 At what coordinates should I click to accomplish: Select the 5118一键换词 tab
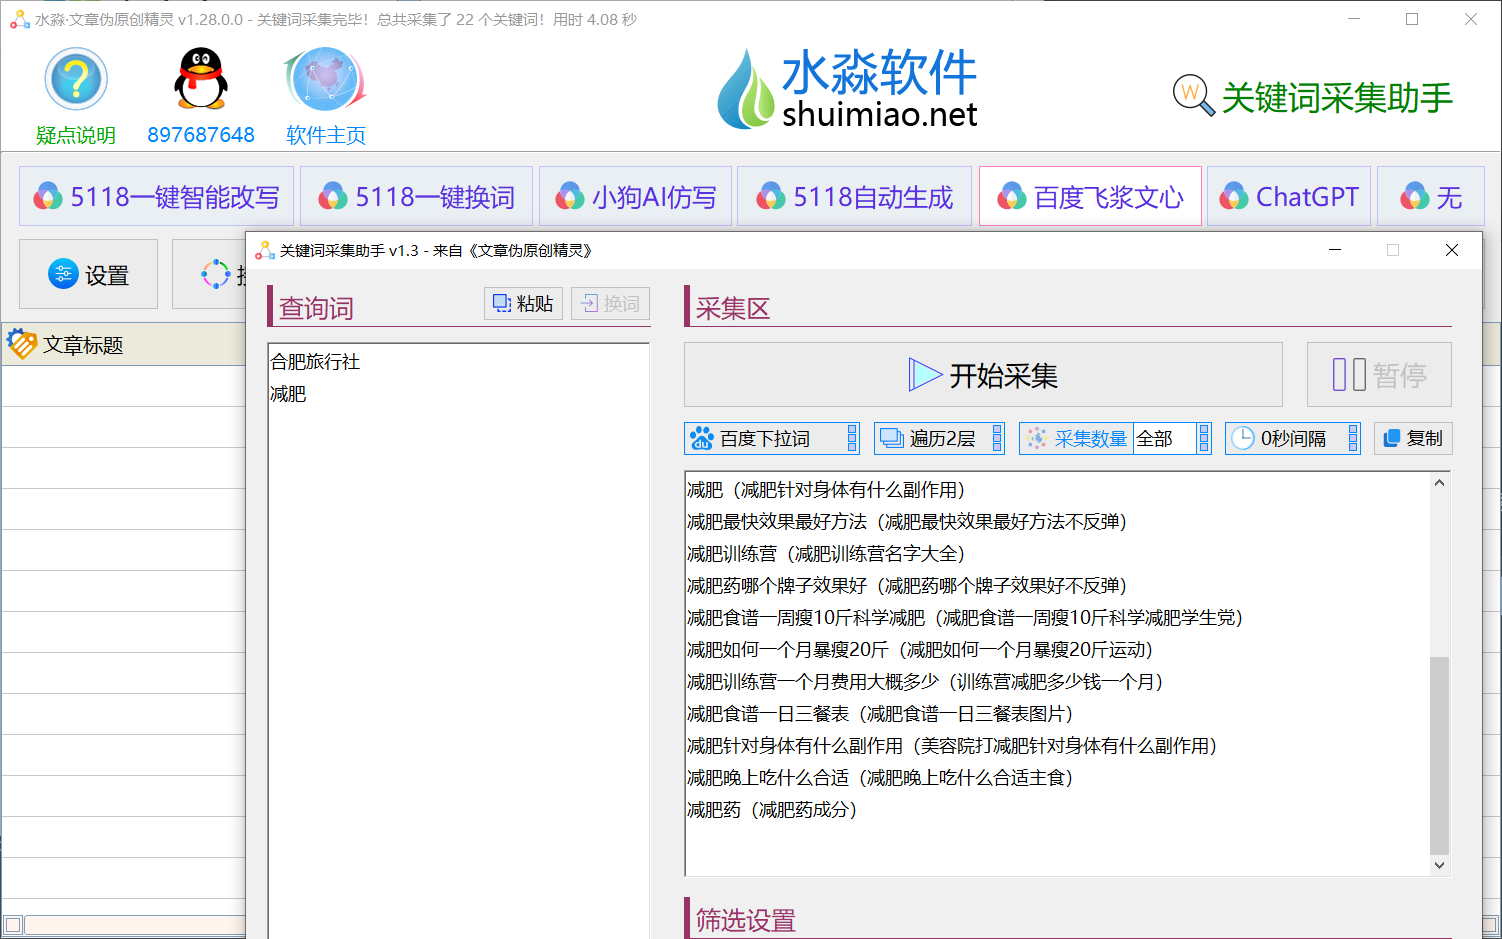tap(417, 196)
